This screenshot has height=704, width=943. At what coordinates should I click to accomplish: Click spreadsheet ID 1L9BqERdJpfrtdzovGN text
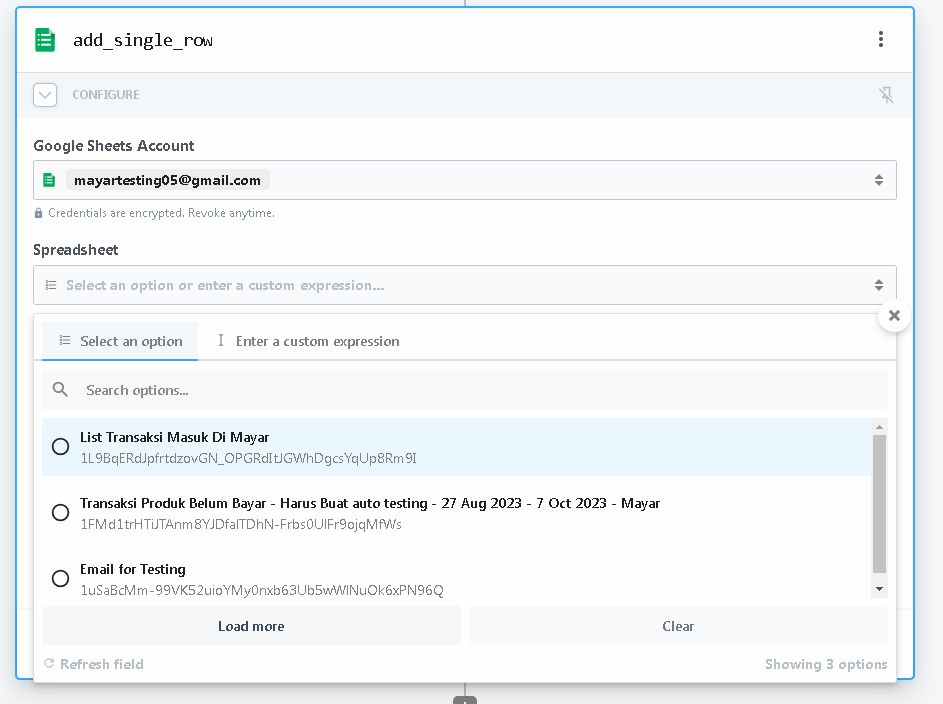pyautogui.click(x=248, y=459)
